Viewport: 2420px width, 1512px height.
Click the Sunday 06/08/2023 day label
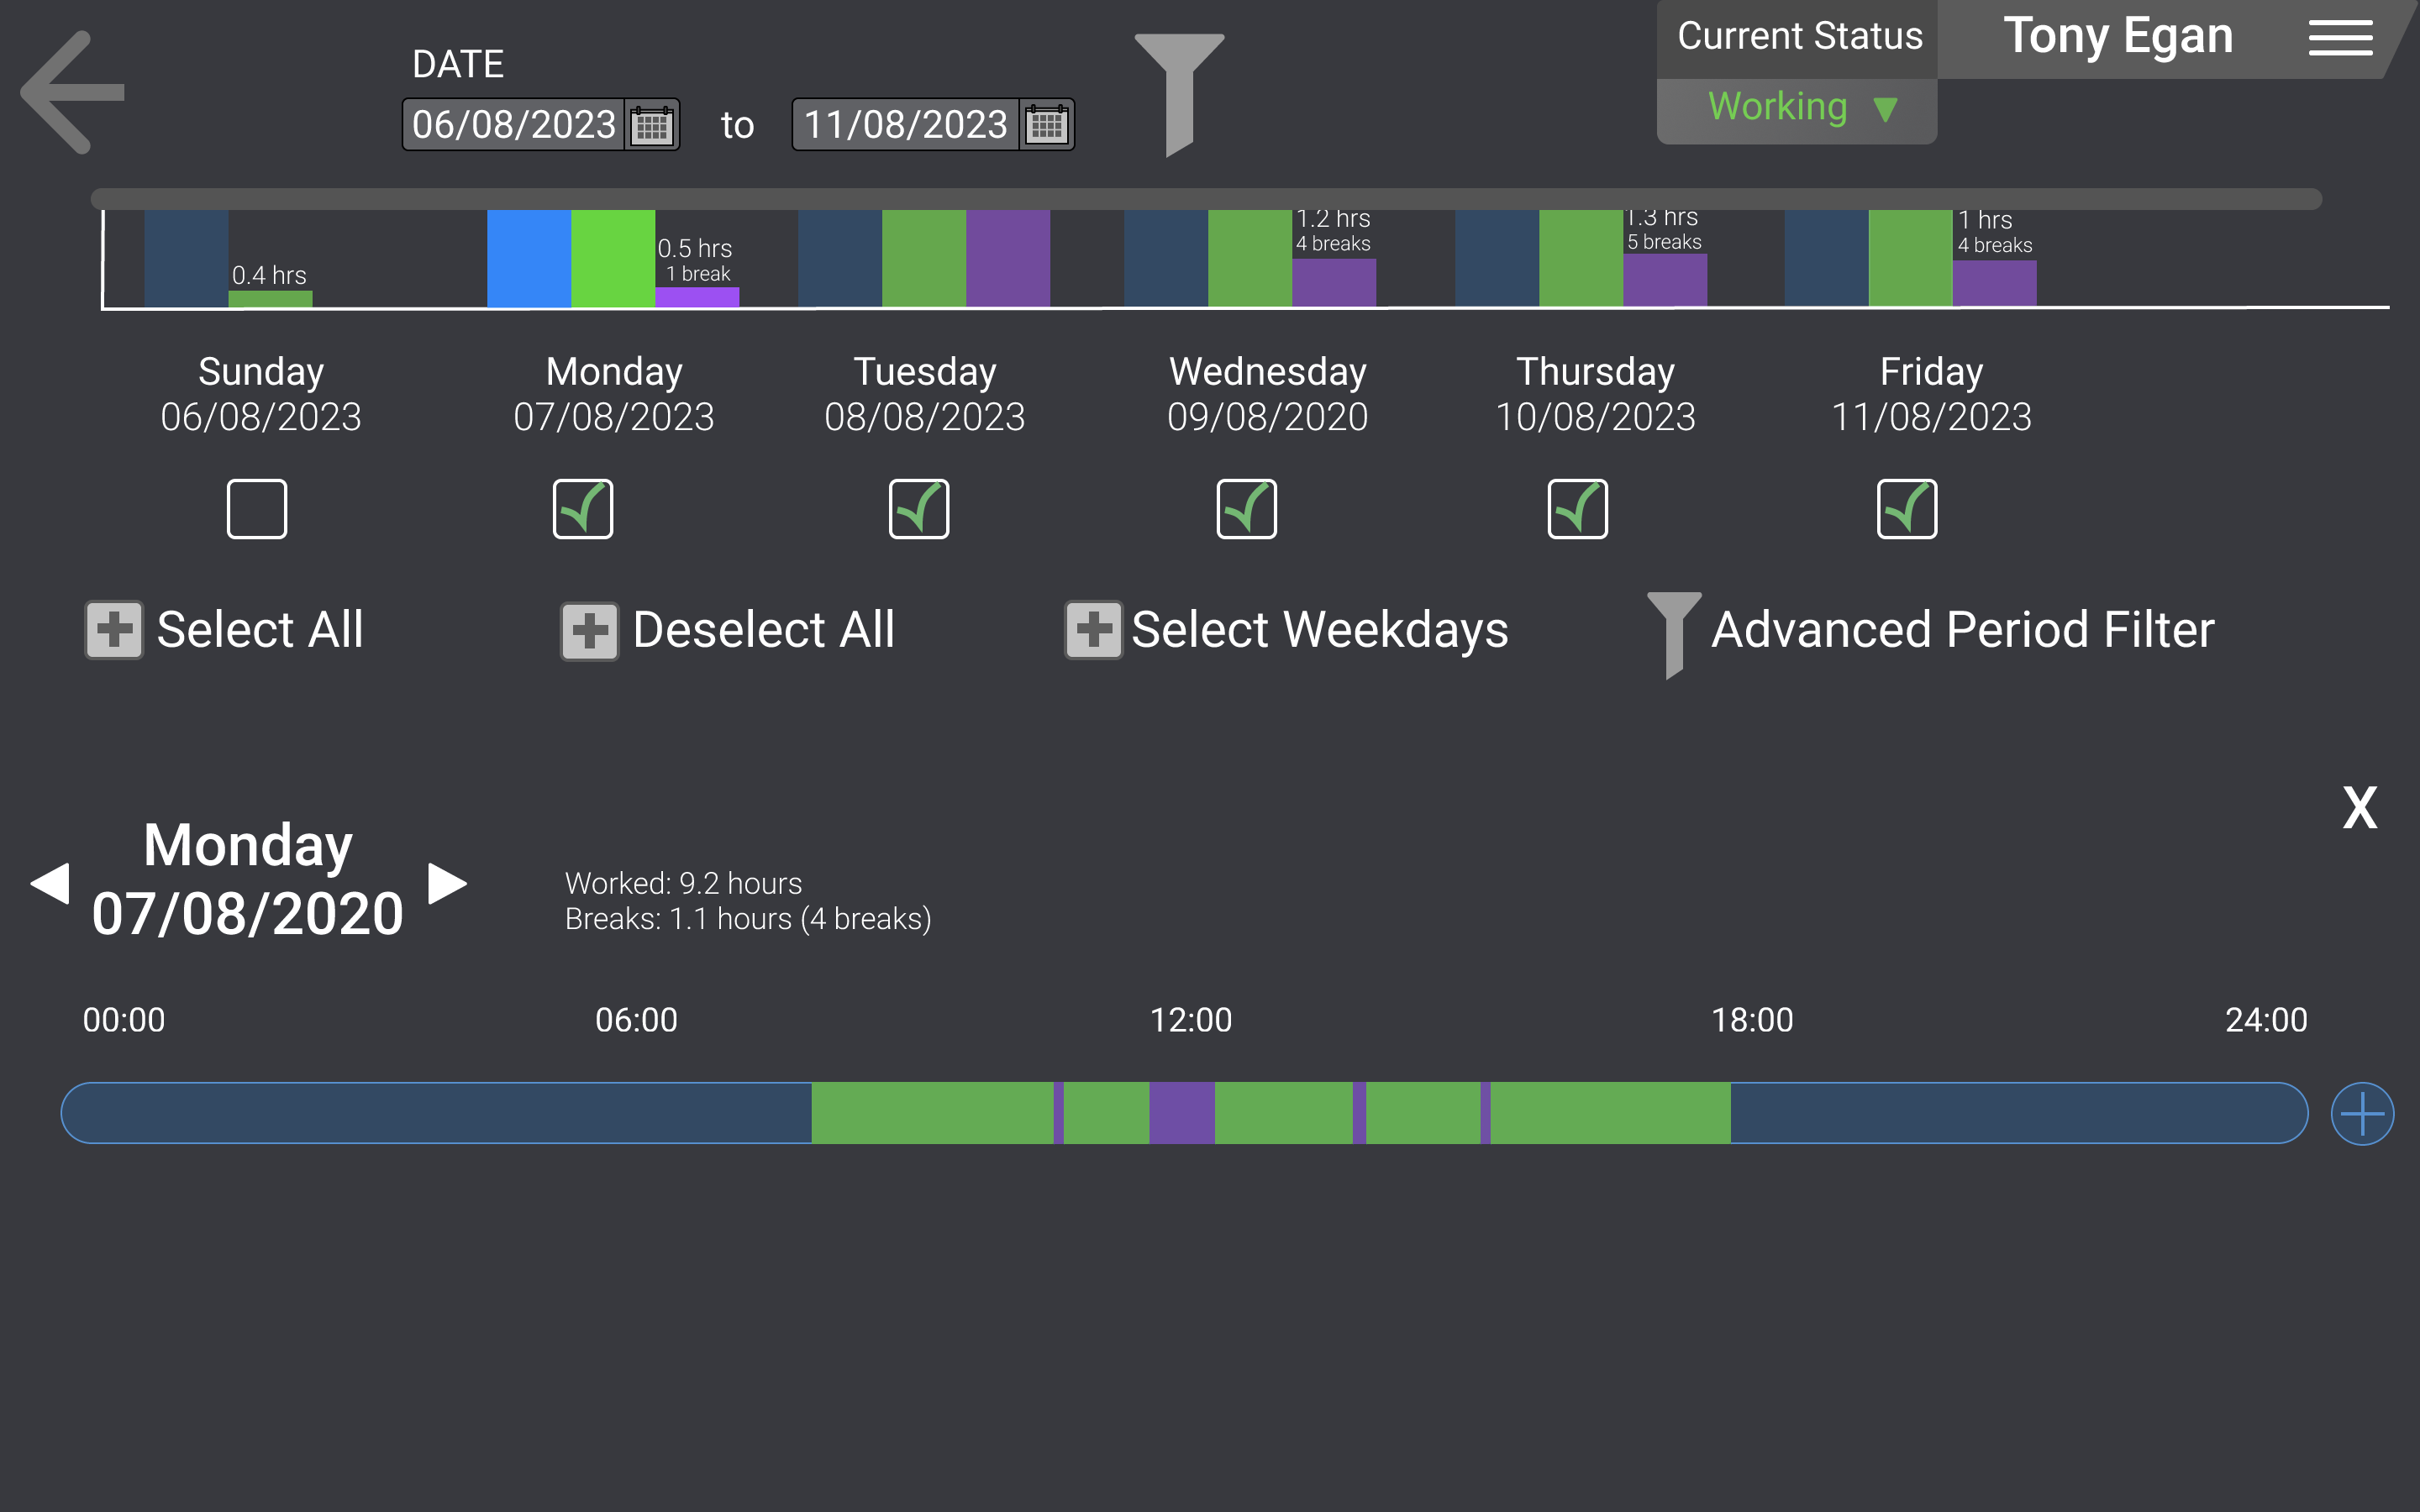tap(261, 394)
